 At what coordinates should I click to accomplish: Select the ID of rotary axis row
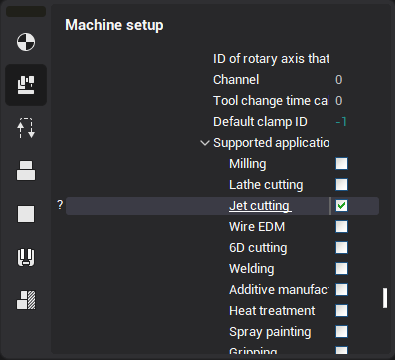pos(271,59)
